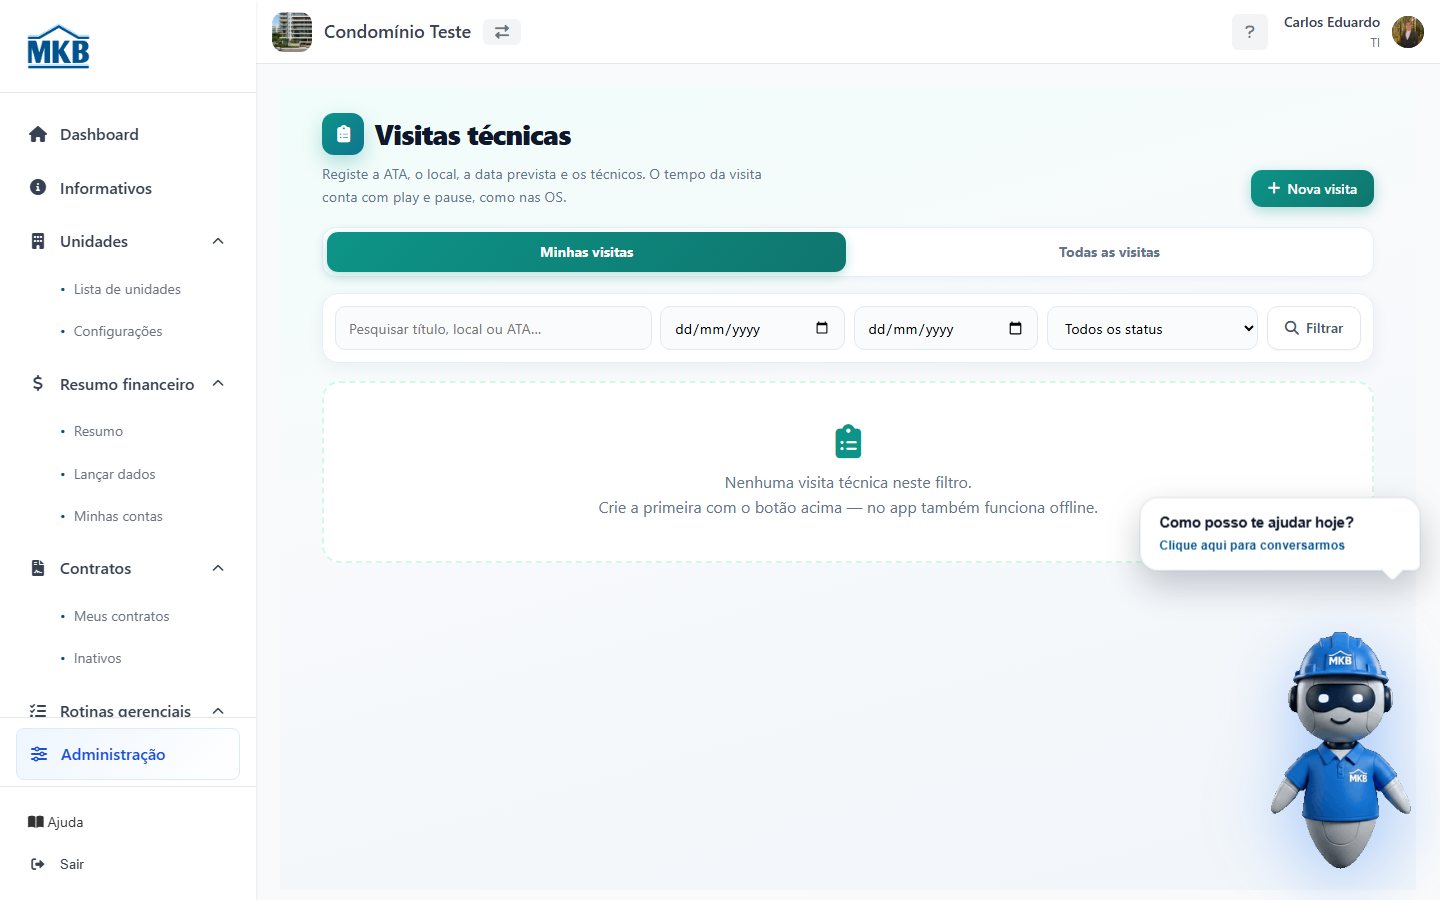
Task: Open help with the question mark button
Action: pyautogui.click(x=1249, y=32)
